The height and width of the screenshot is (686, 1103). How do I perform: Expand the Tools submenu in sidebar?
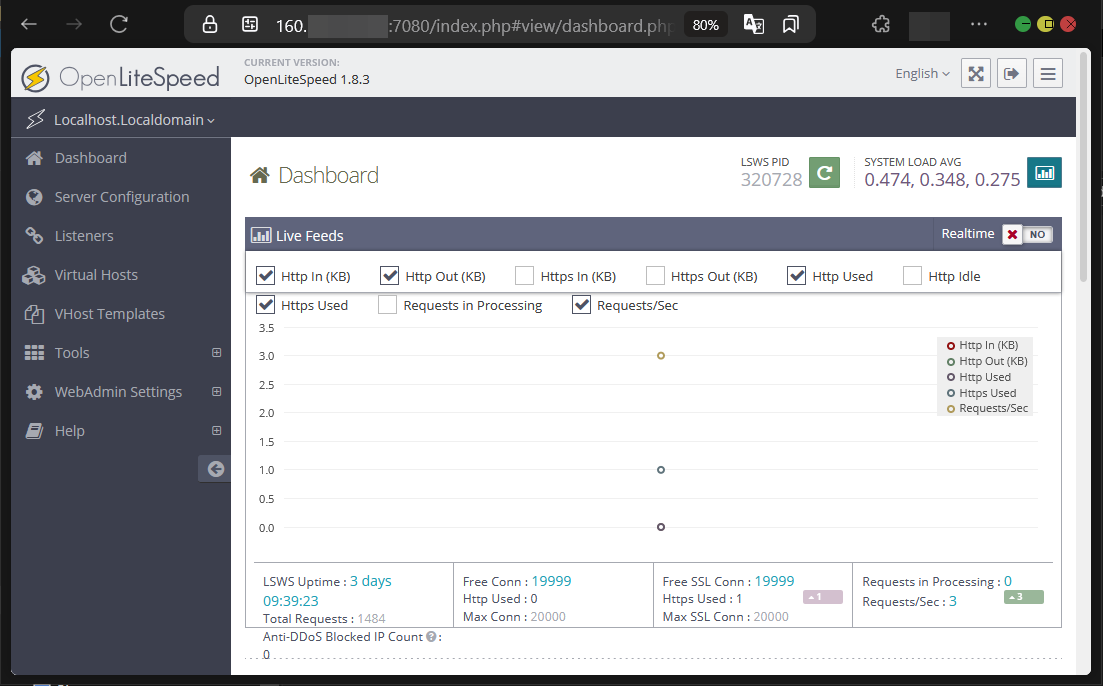coord(216,353)
